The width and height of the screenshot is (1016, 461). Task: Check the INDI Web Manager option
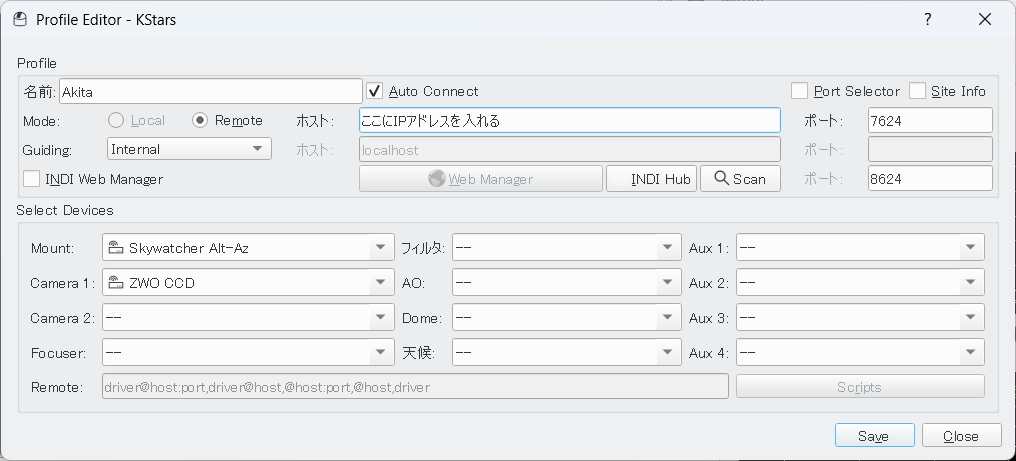click(31, 179)
